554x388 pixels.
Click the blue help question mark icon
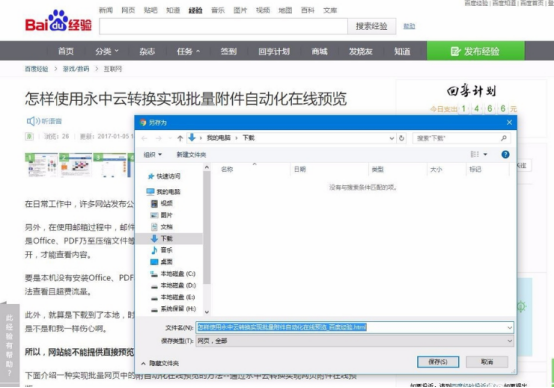coord(505,154)
